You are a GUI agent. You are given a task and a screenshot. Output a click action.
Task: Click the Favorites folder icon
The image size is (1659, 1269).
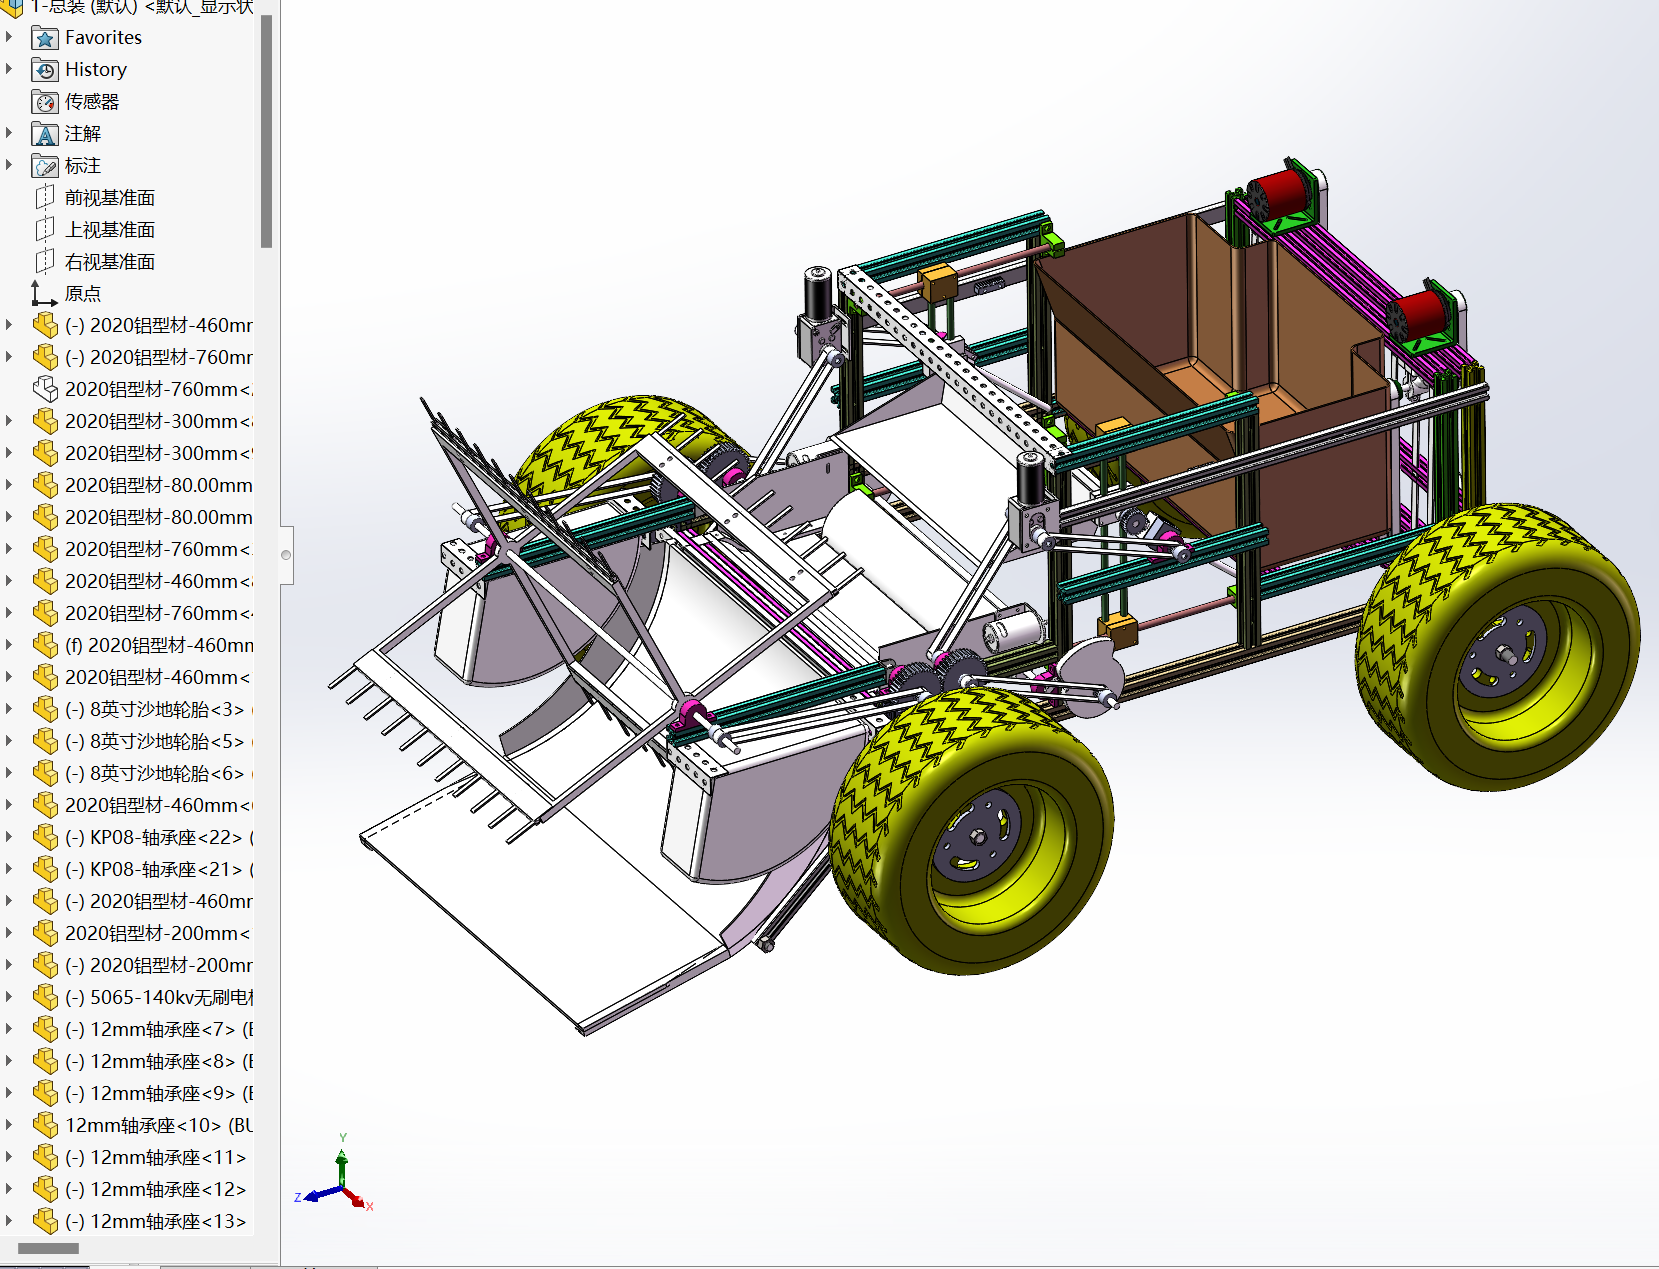coord(45,38)
